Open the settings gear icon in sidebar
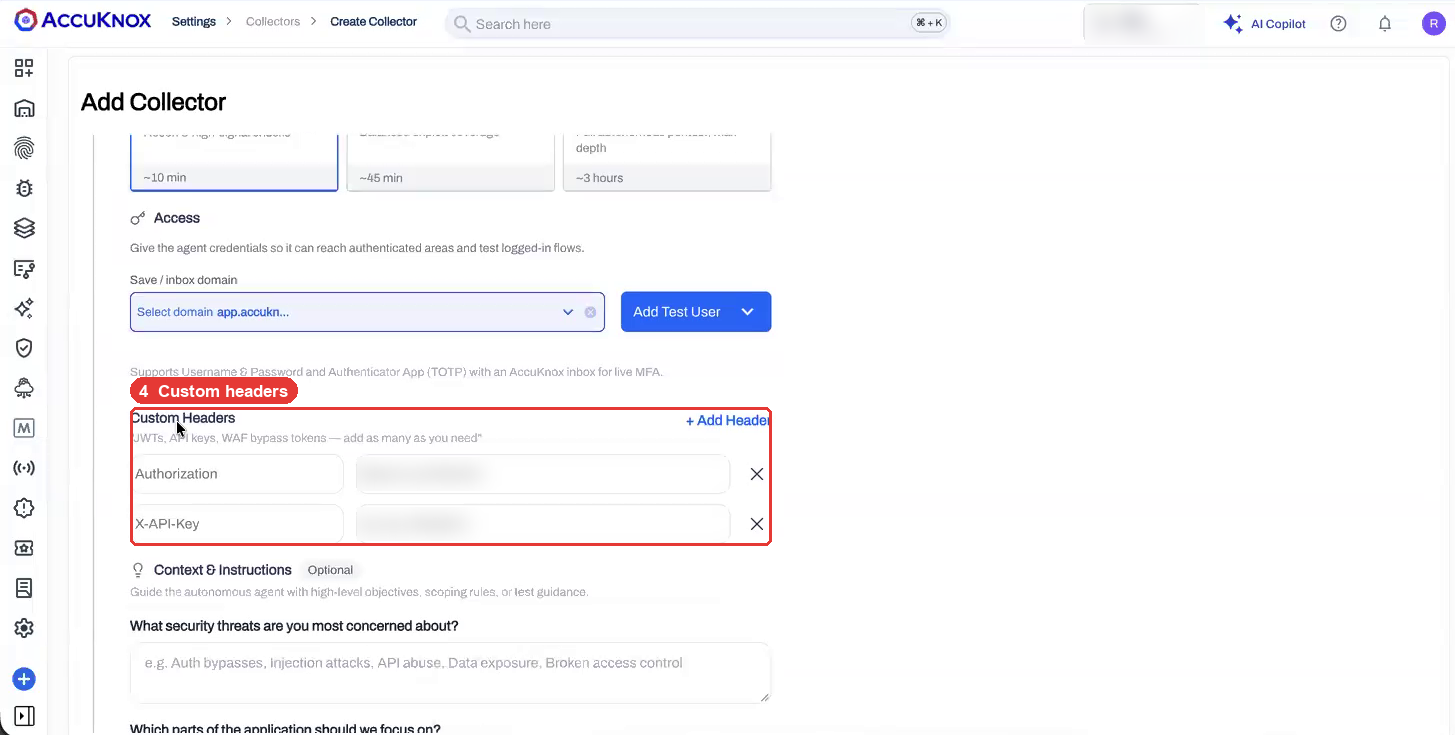This screenshot has height=735, width=1455. [24, 628]
